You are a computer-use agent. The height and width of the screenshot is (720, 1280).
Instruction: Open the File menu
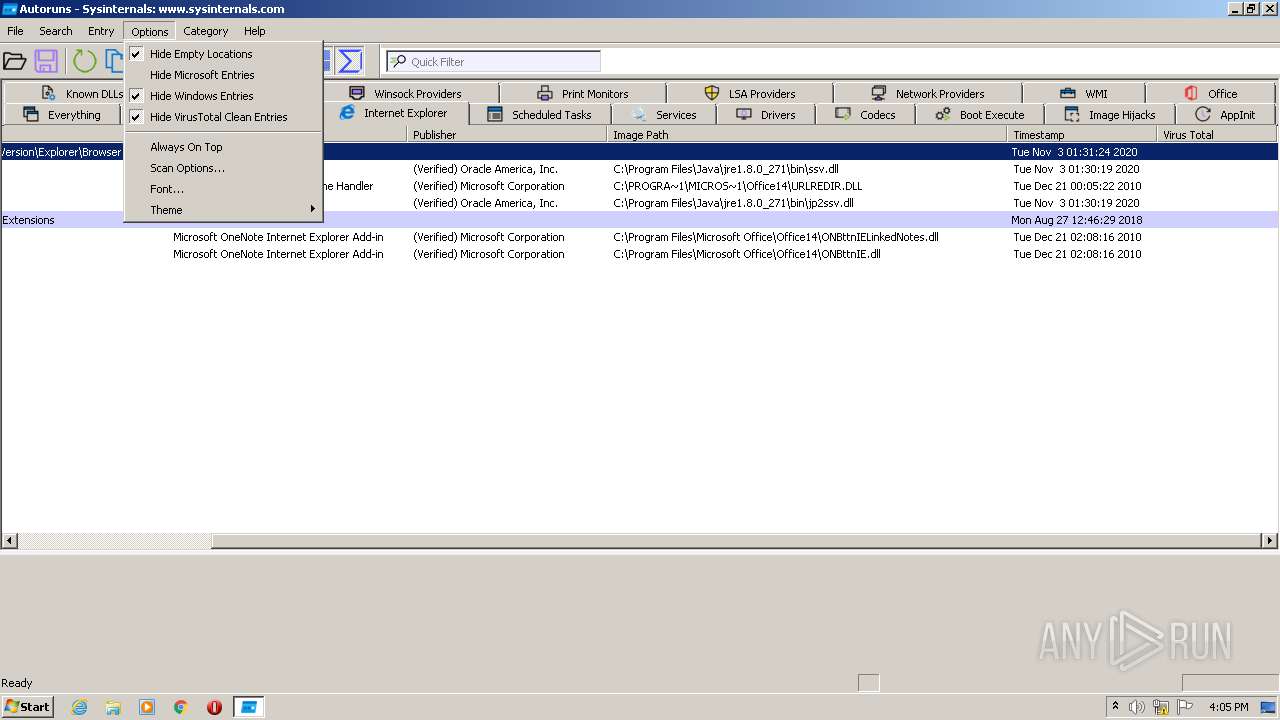point(15,31)
